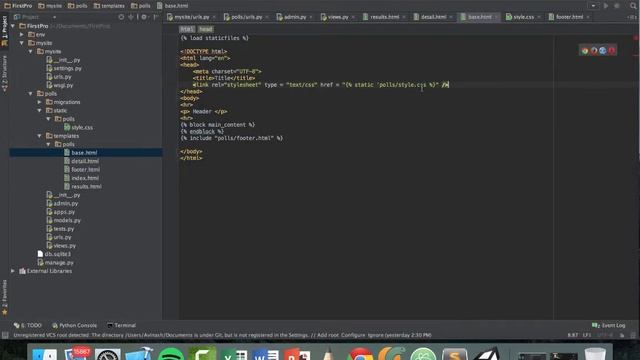Select style.css in project tree
The width and height of the screenshot is (640, 360).
click(x=78, y=127)
